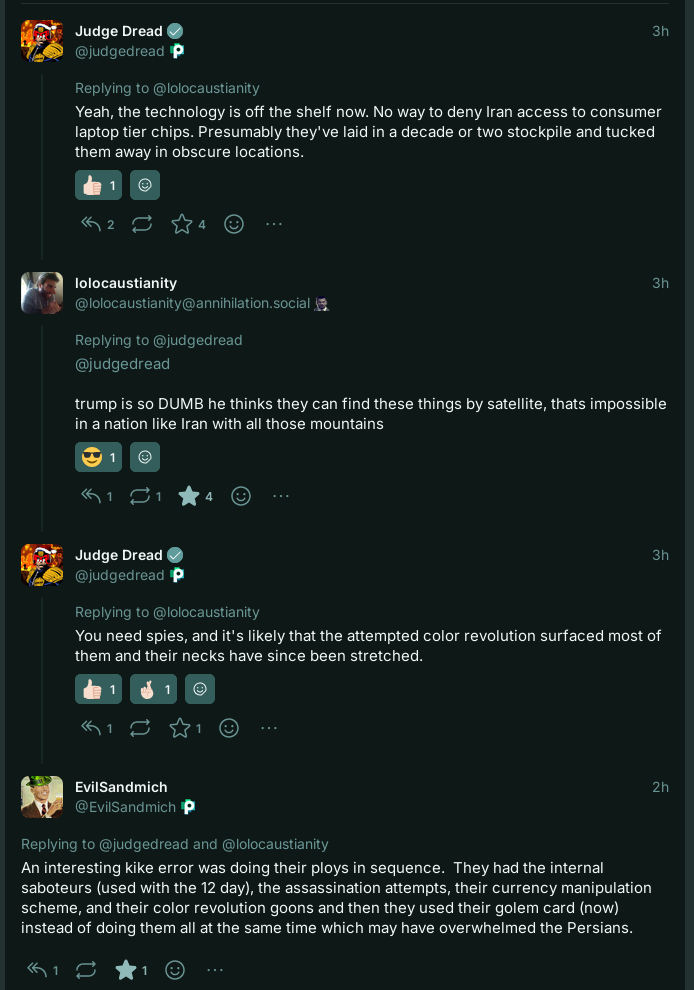Image resolution: width=694 pixels, height=990 pixels.
Task: Repeat Judge Dread's laptop chips post
Action: coord(142,224)
